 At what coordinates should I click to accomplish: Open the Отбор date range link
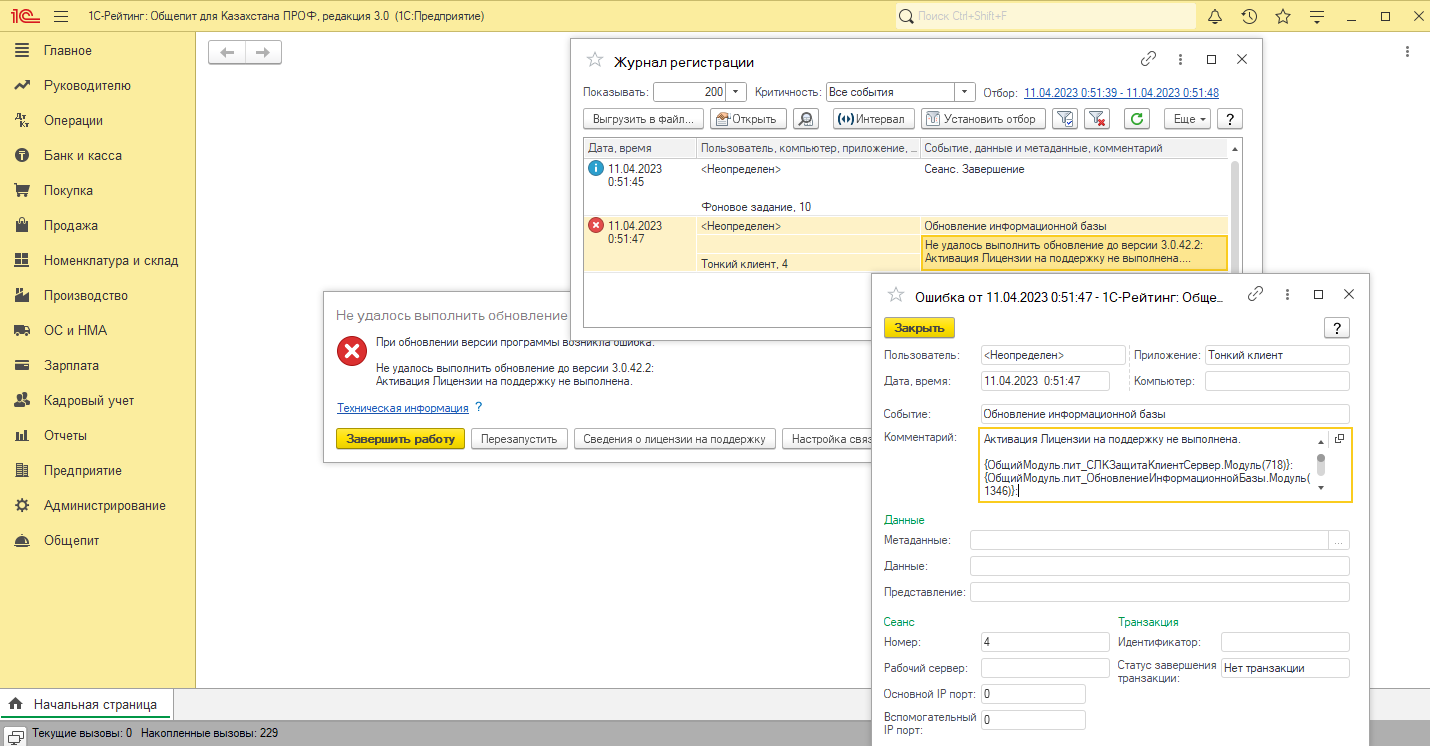[1121, 92]
